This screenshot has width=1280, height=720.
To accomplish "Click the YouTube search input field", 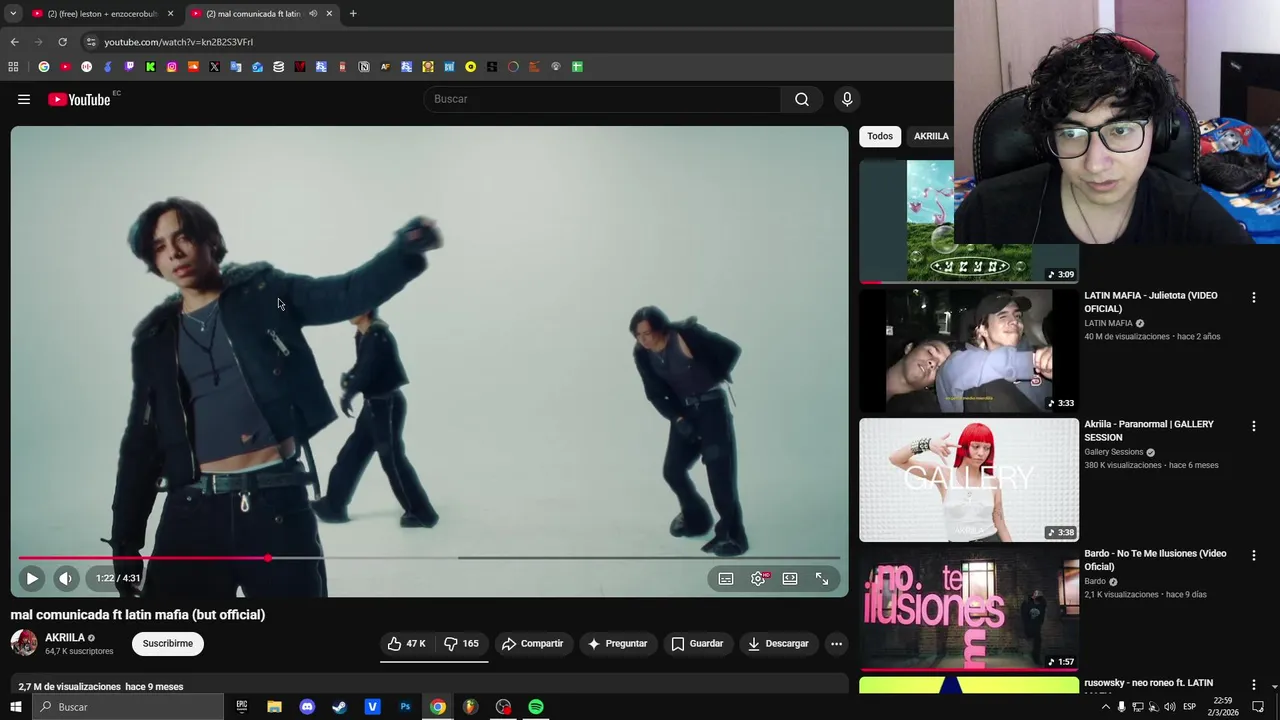I will pyautogui.click(x=603, y=99).
